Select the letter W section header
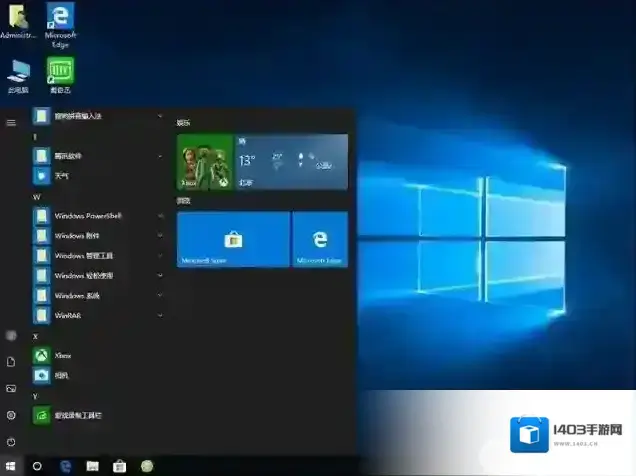Screen dimensions: 636x476 point(36,197)
